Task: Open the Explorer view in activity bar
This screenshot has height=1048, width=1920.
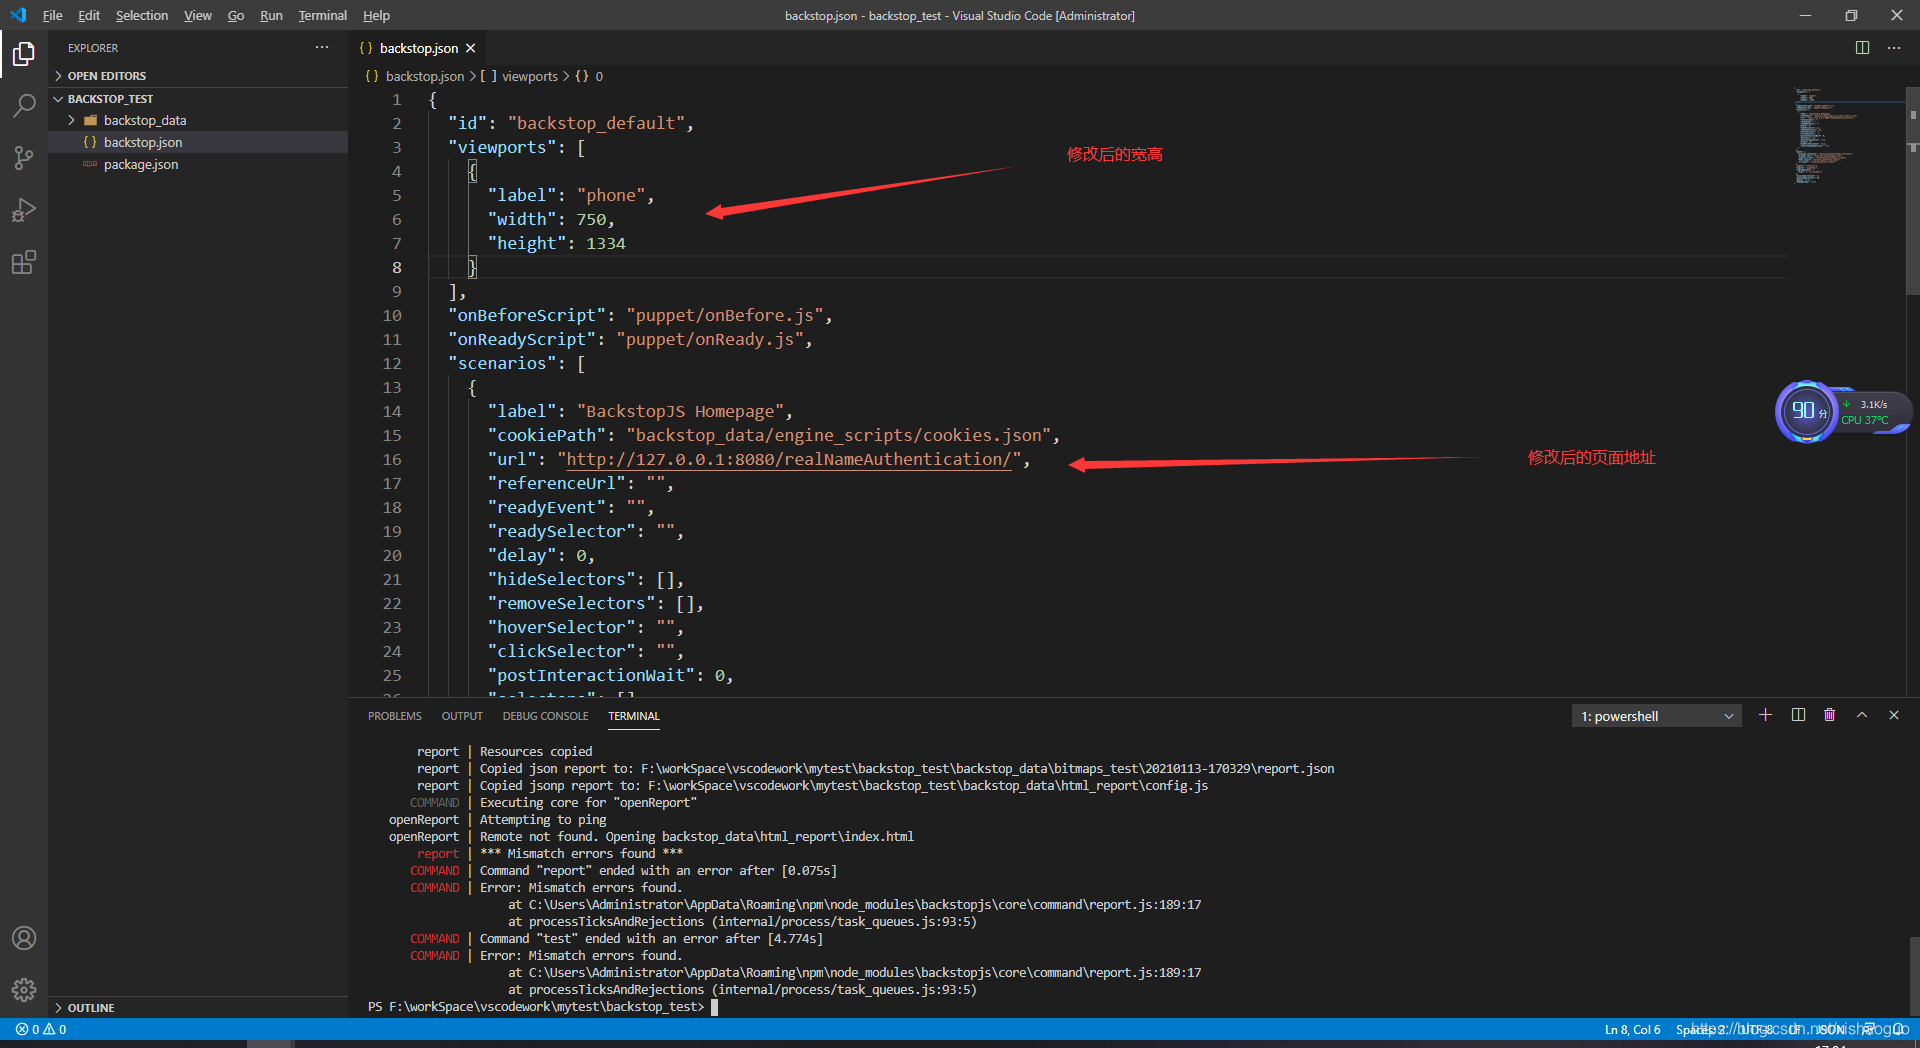Action: coord(24,53)
